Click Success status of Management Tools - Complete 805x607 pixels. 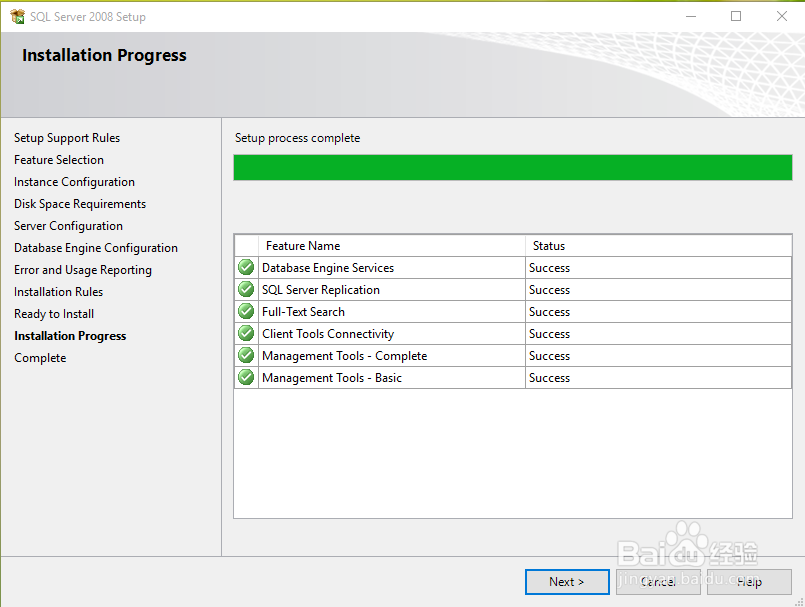[549, 356]
